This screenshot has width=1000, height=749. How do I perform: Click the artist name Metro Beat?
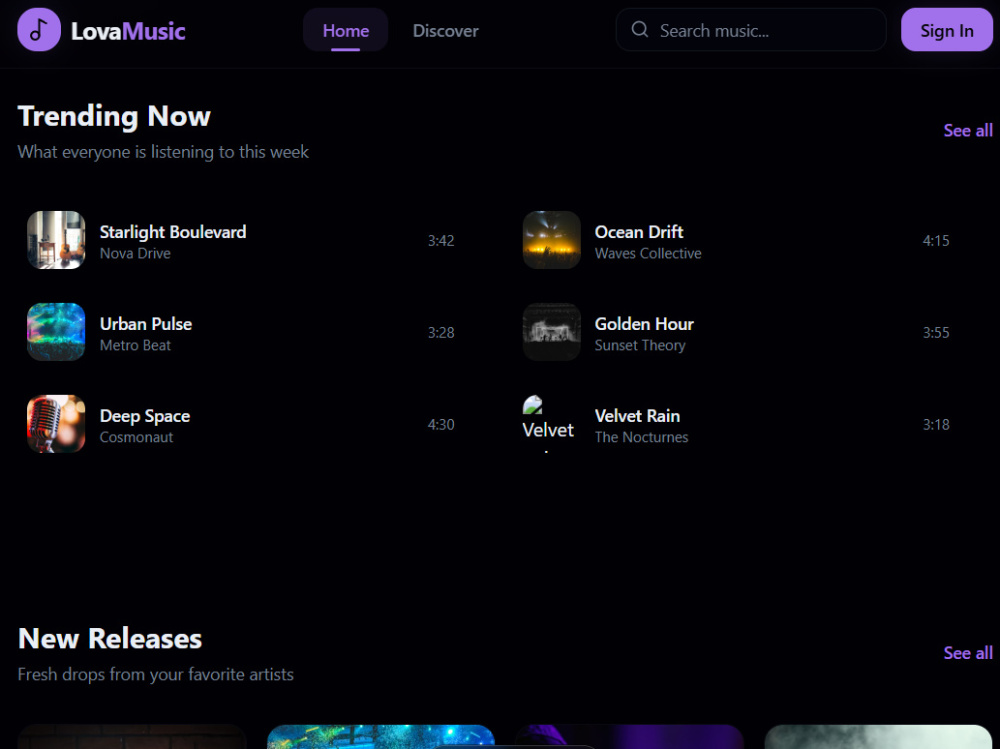click(135, 345)
